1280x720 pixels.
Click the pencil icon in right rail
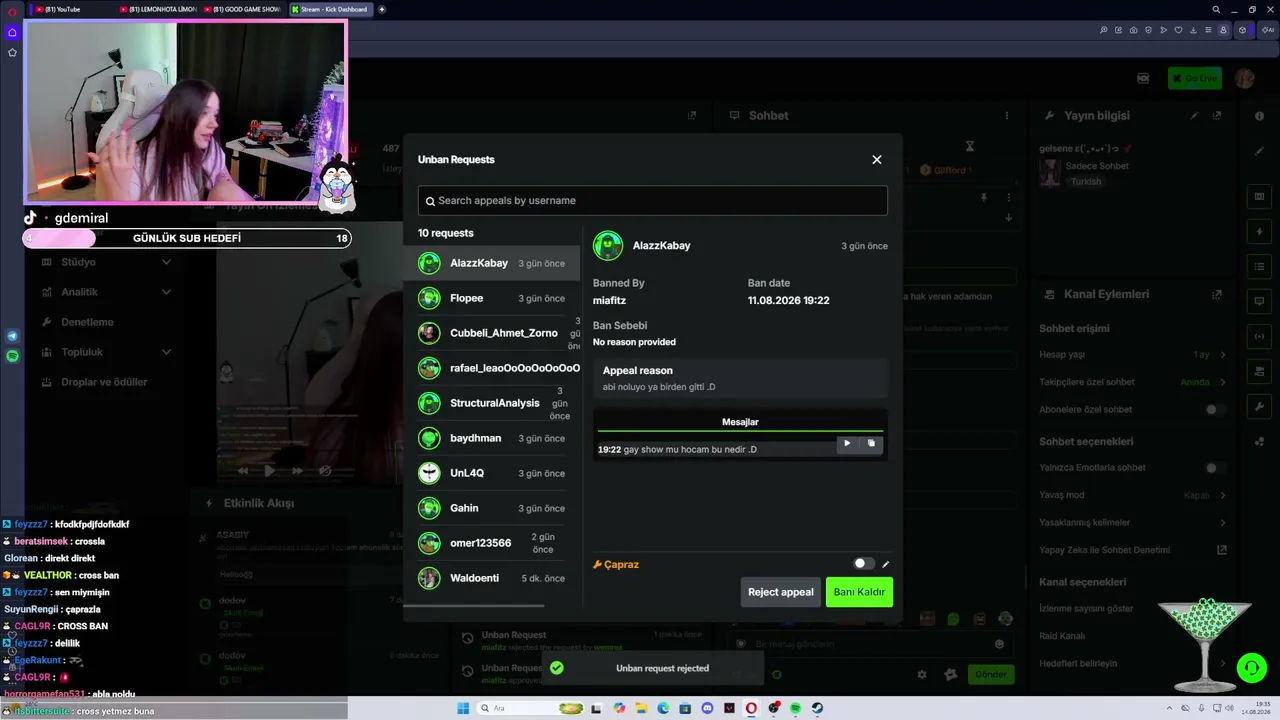(1259, 152)
